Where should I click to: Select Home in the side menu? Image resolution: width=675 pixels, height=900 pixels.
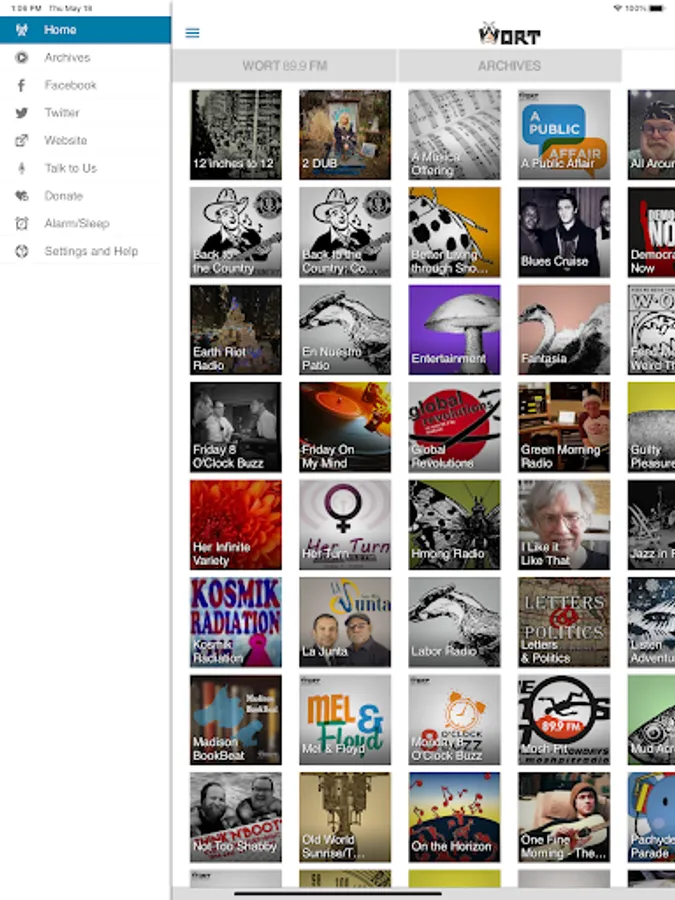(x=86, y=30)
